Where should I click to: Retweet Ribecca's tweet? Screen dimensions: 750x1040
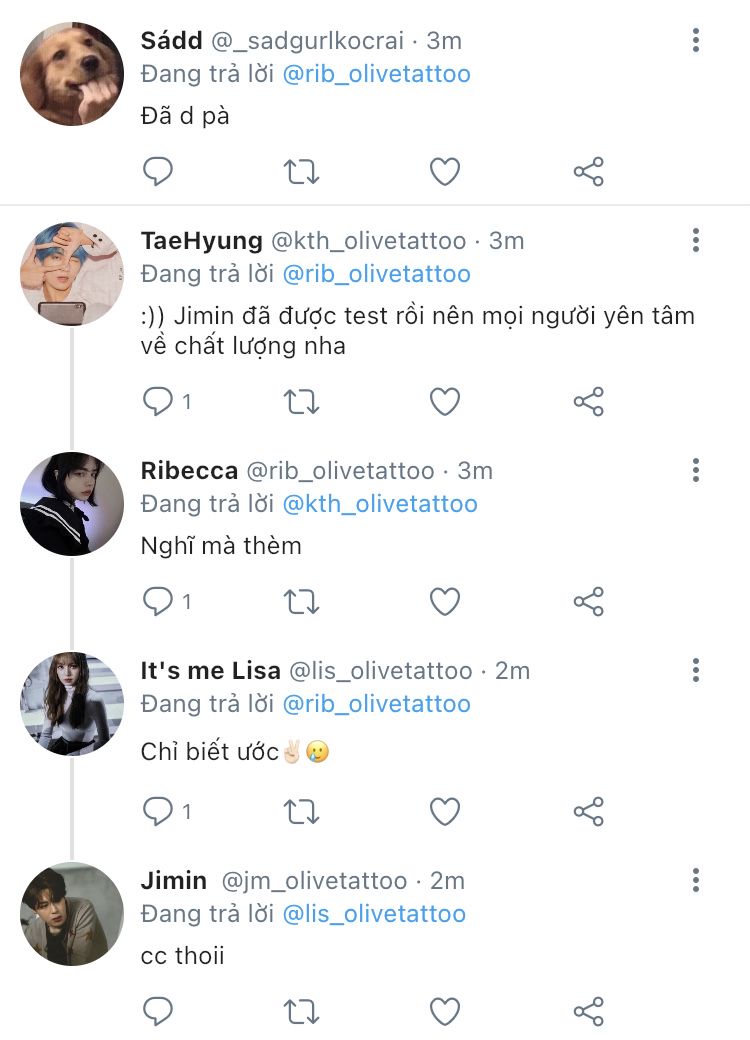pos(301,601)
